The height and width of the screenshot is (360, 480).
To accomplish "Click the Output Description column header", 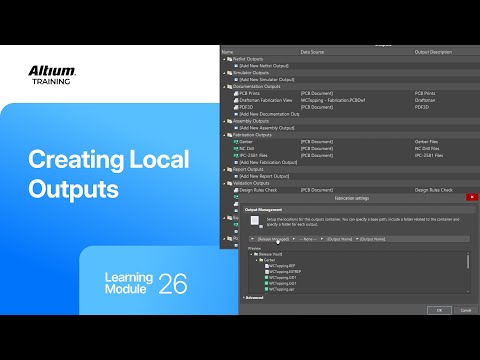I will point(433,52).
